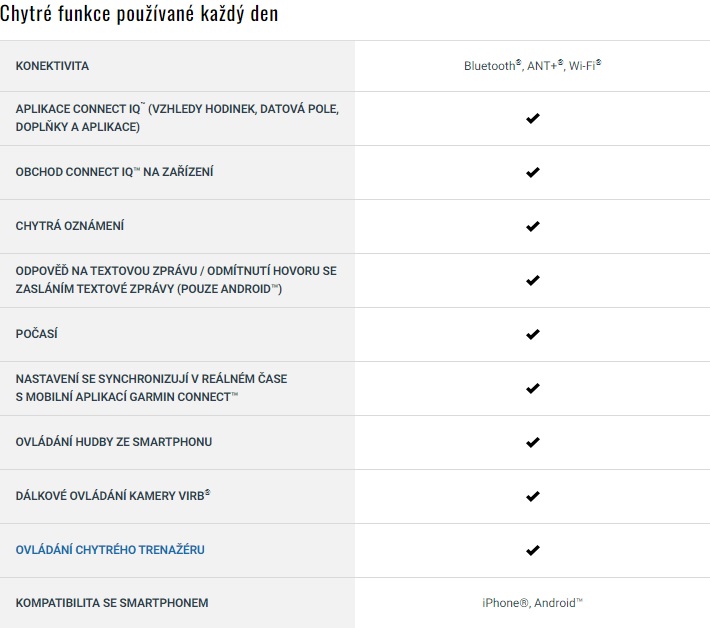Click the Ovládání hudby ze smartphonu label

click(x=114, y=442)
